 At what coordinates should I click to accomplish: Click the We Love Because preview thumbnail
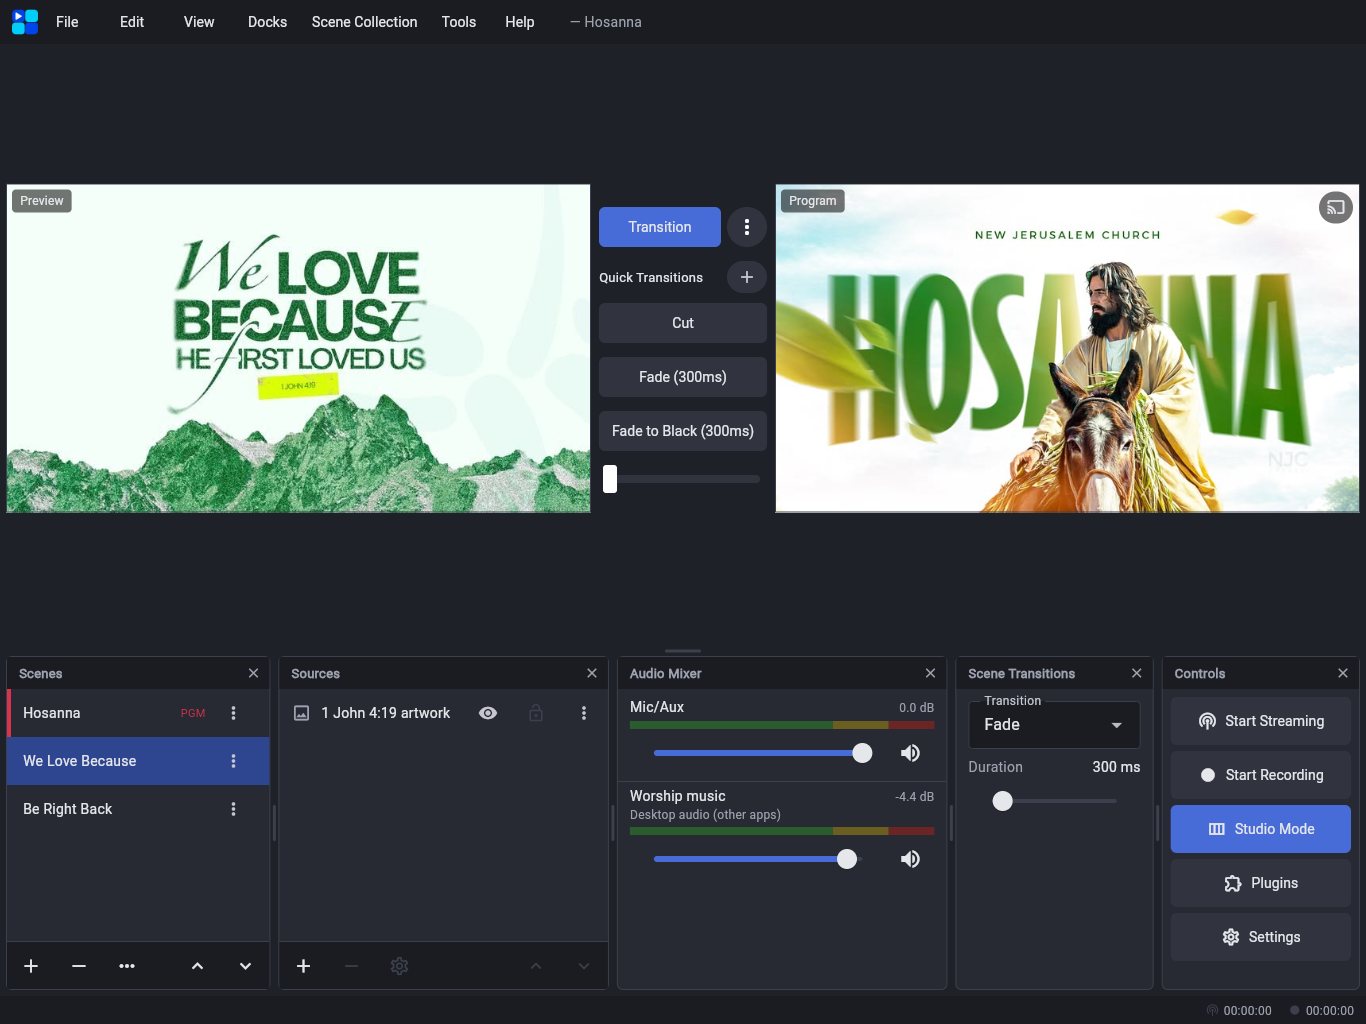pos(298,348)
